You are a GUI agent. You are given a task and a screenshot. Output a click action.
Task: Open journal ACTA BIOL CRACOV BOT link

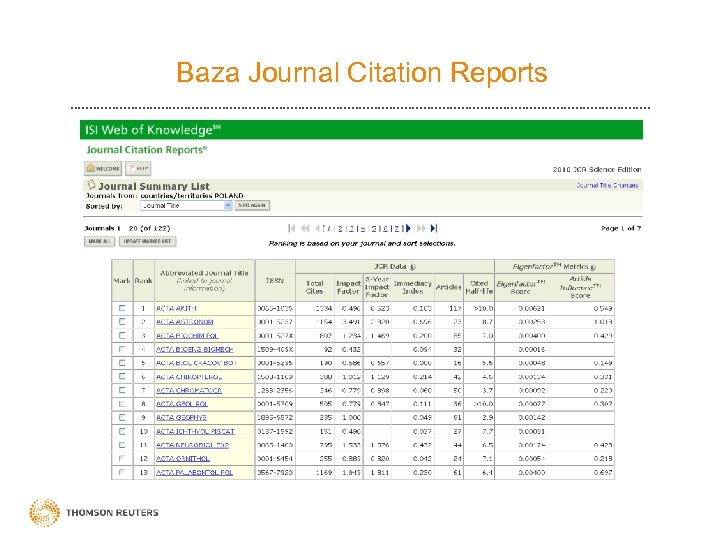point(196,363)
